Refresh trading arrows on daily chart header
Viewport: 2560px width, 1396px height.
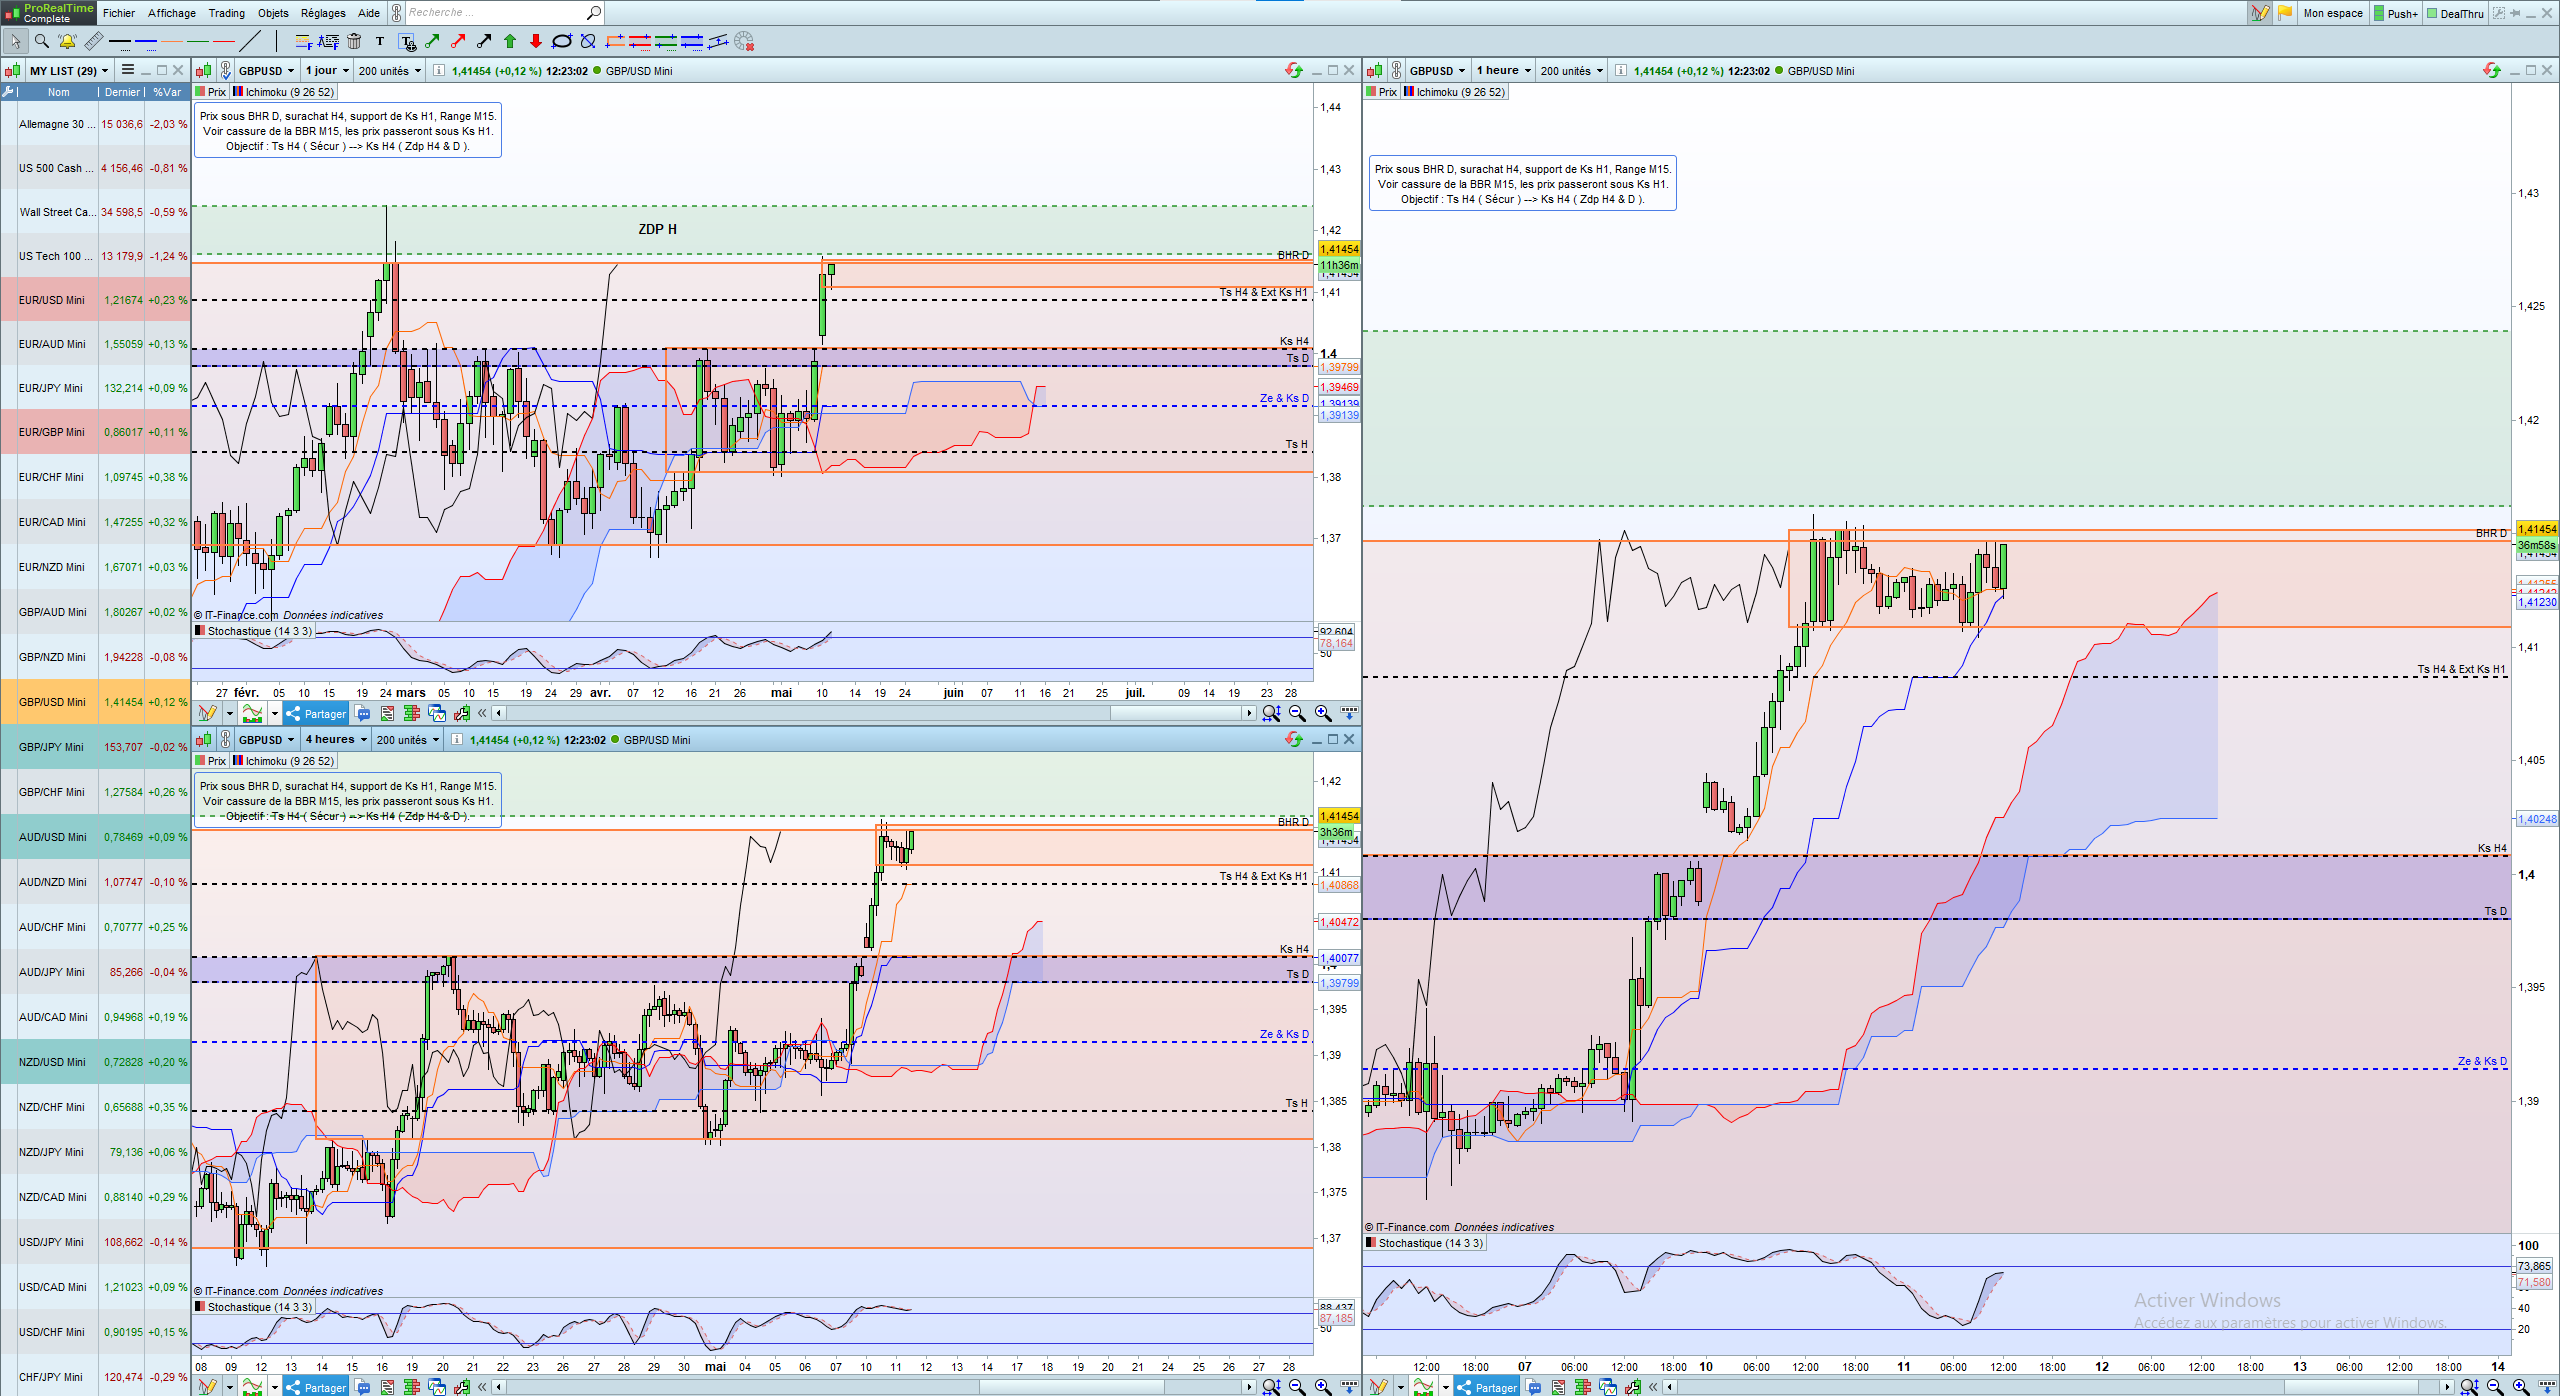tap(1294, 70)
